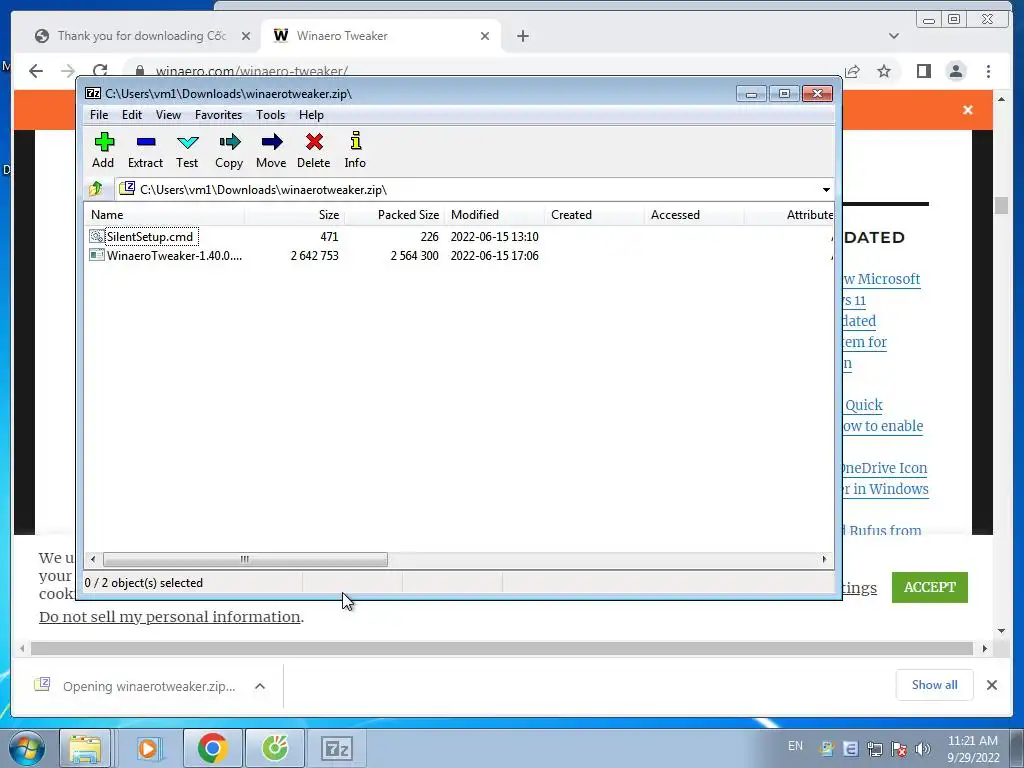The height and width of the screenshot is (768, 1024).
Task: Open the 7-Zip File menu
Action: [99, 115]
